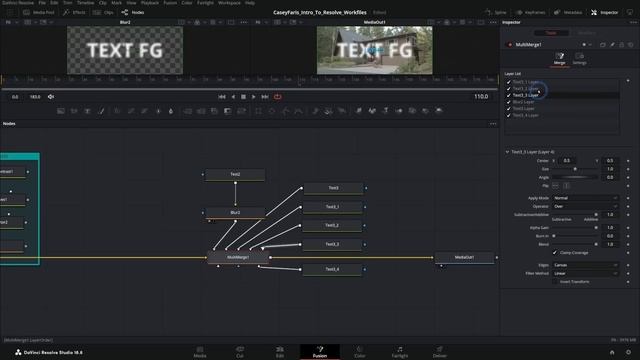Add a Text+ tool from toolbar
The height and width of the screenshot is (360, 640).
tap(87, 111)
